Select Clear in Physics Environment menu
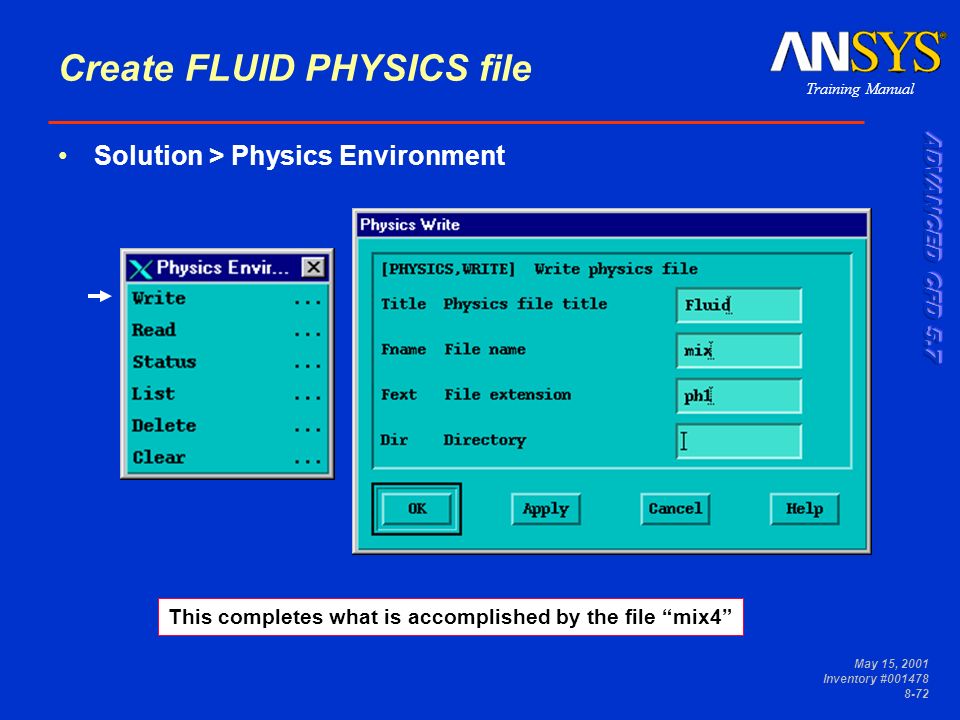The height and width of the screenshot is (720, 960). (x=227, y=458)
